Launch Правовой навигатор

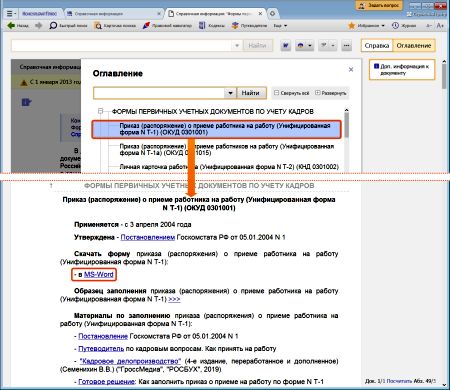pyautogui.click(x=167, y=25)
